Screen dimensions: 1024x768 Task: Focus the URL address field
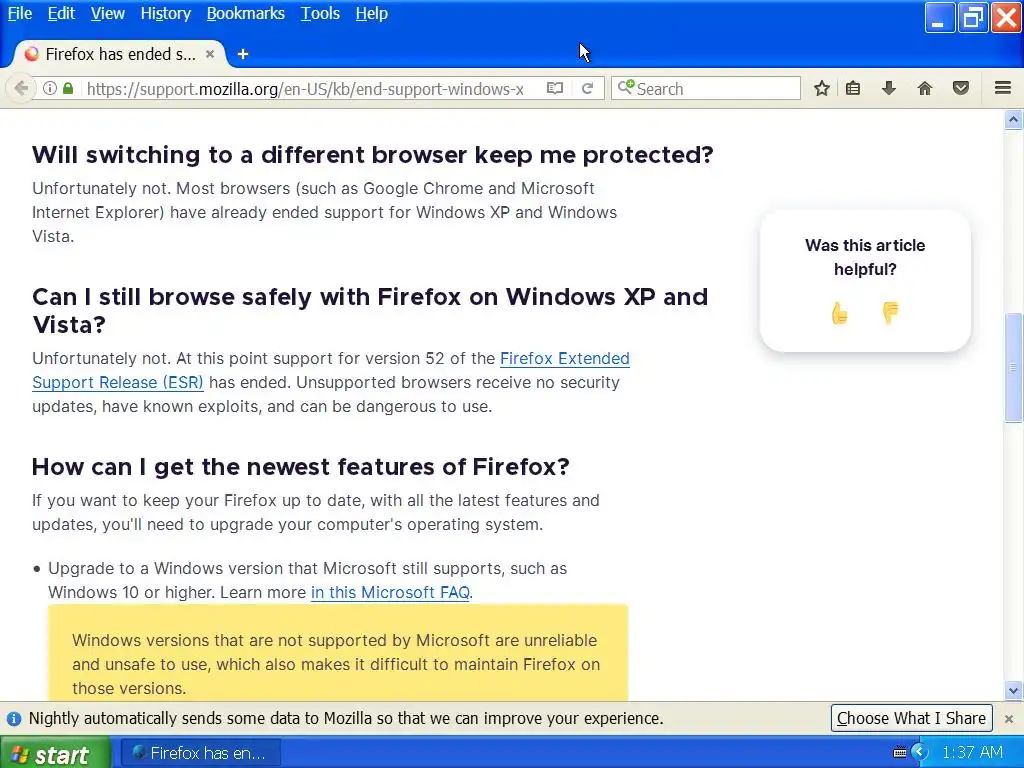click(305, 89)
